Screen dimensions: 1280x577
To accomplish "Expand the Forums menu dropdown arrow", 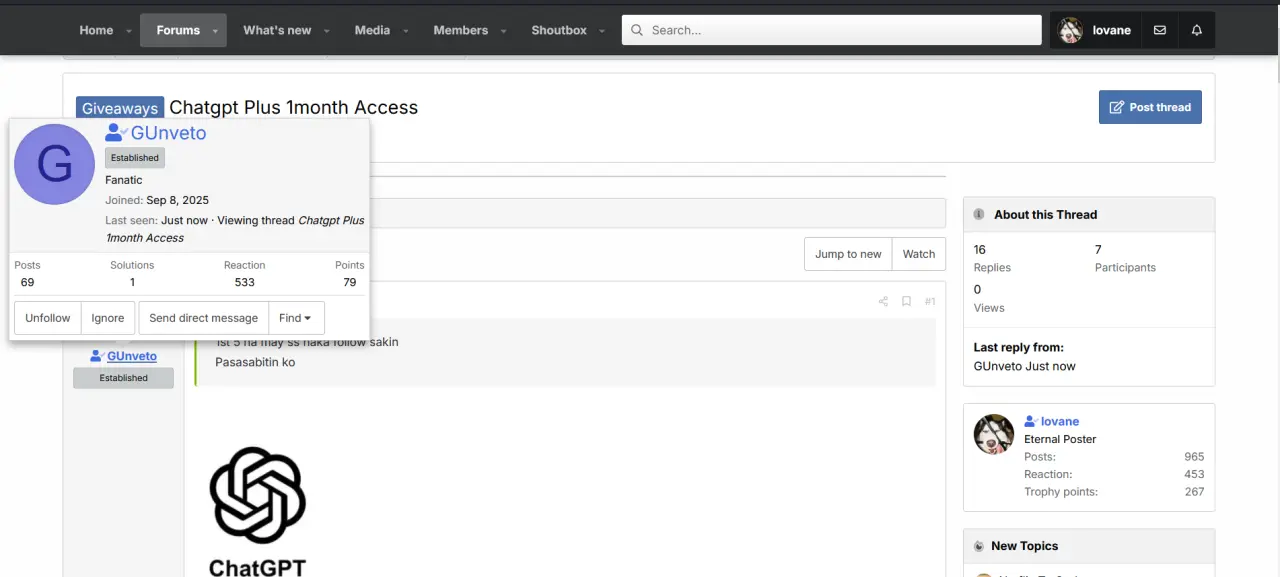I will pos(215,31).
